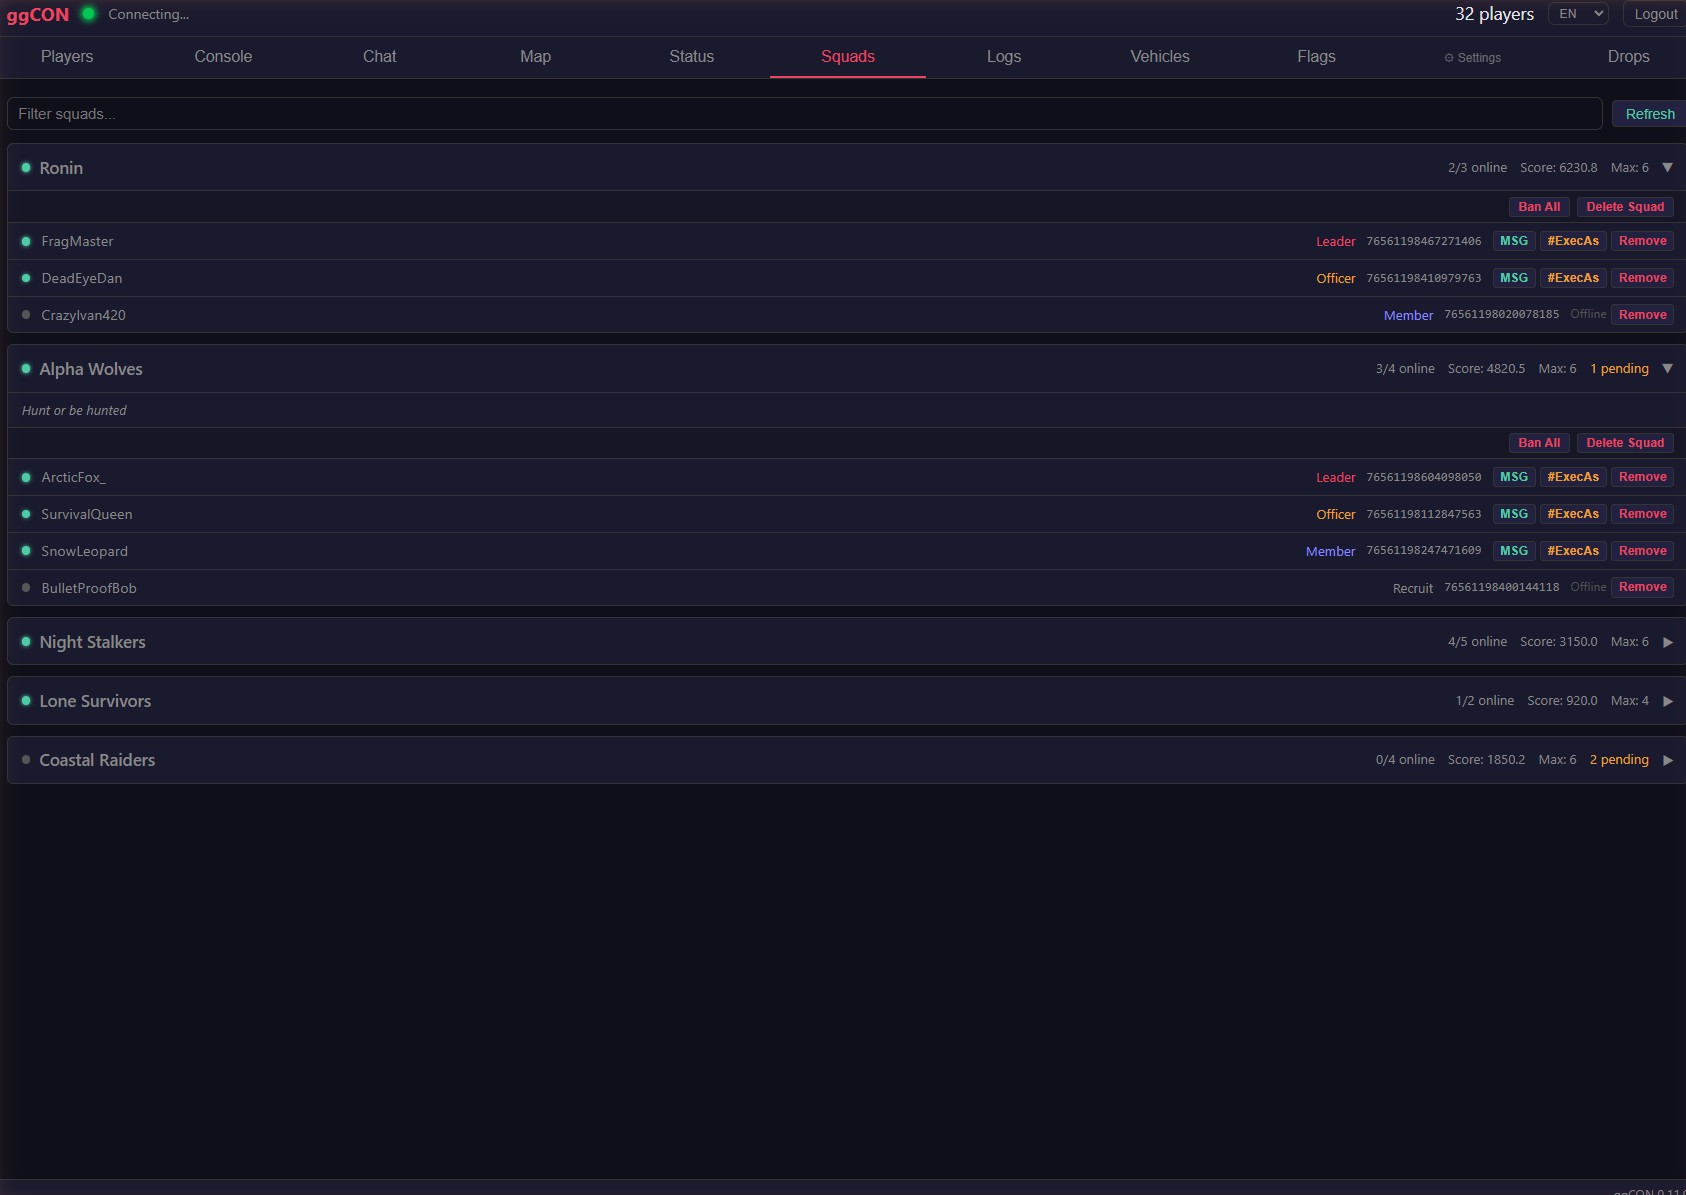Click #ExecAs for FragMaster

point(1573,241)
